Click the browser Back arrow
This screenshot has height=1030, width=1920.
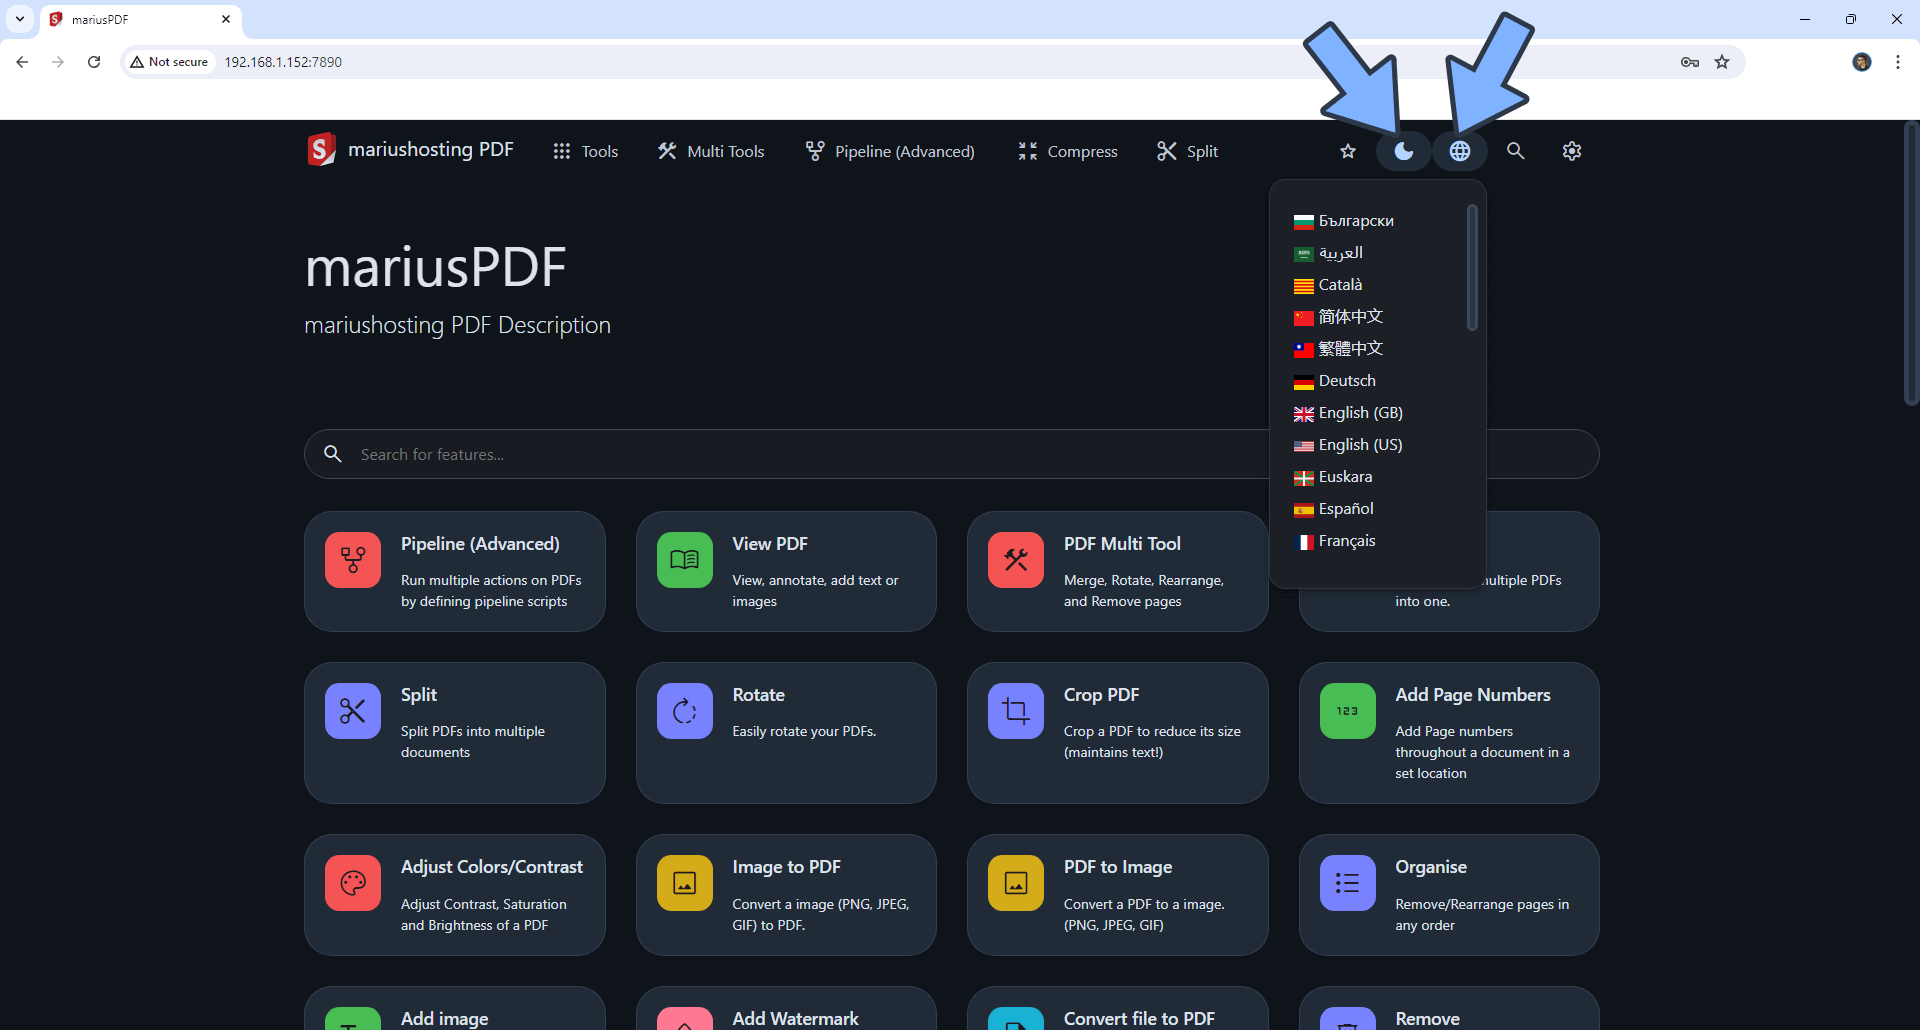22,62
